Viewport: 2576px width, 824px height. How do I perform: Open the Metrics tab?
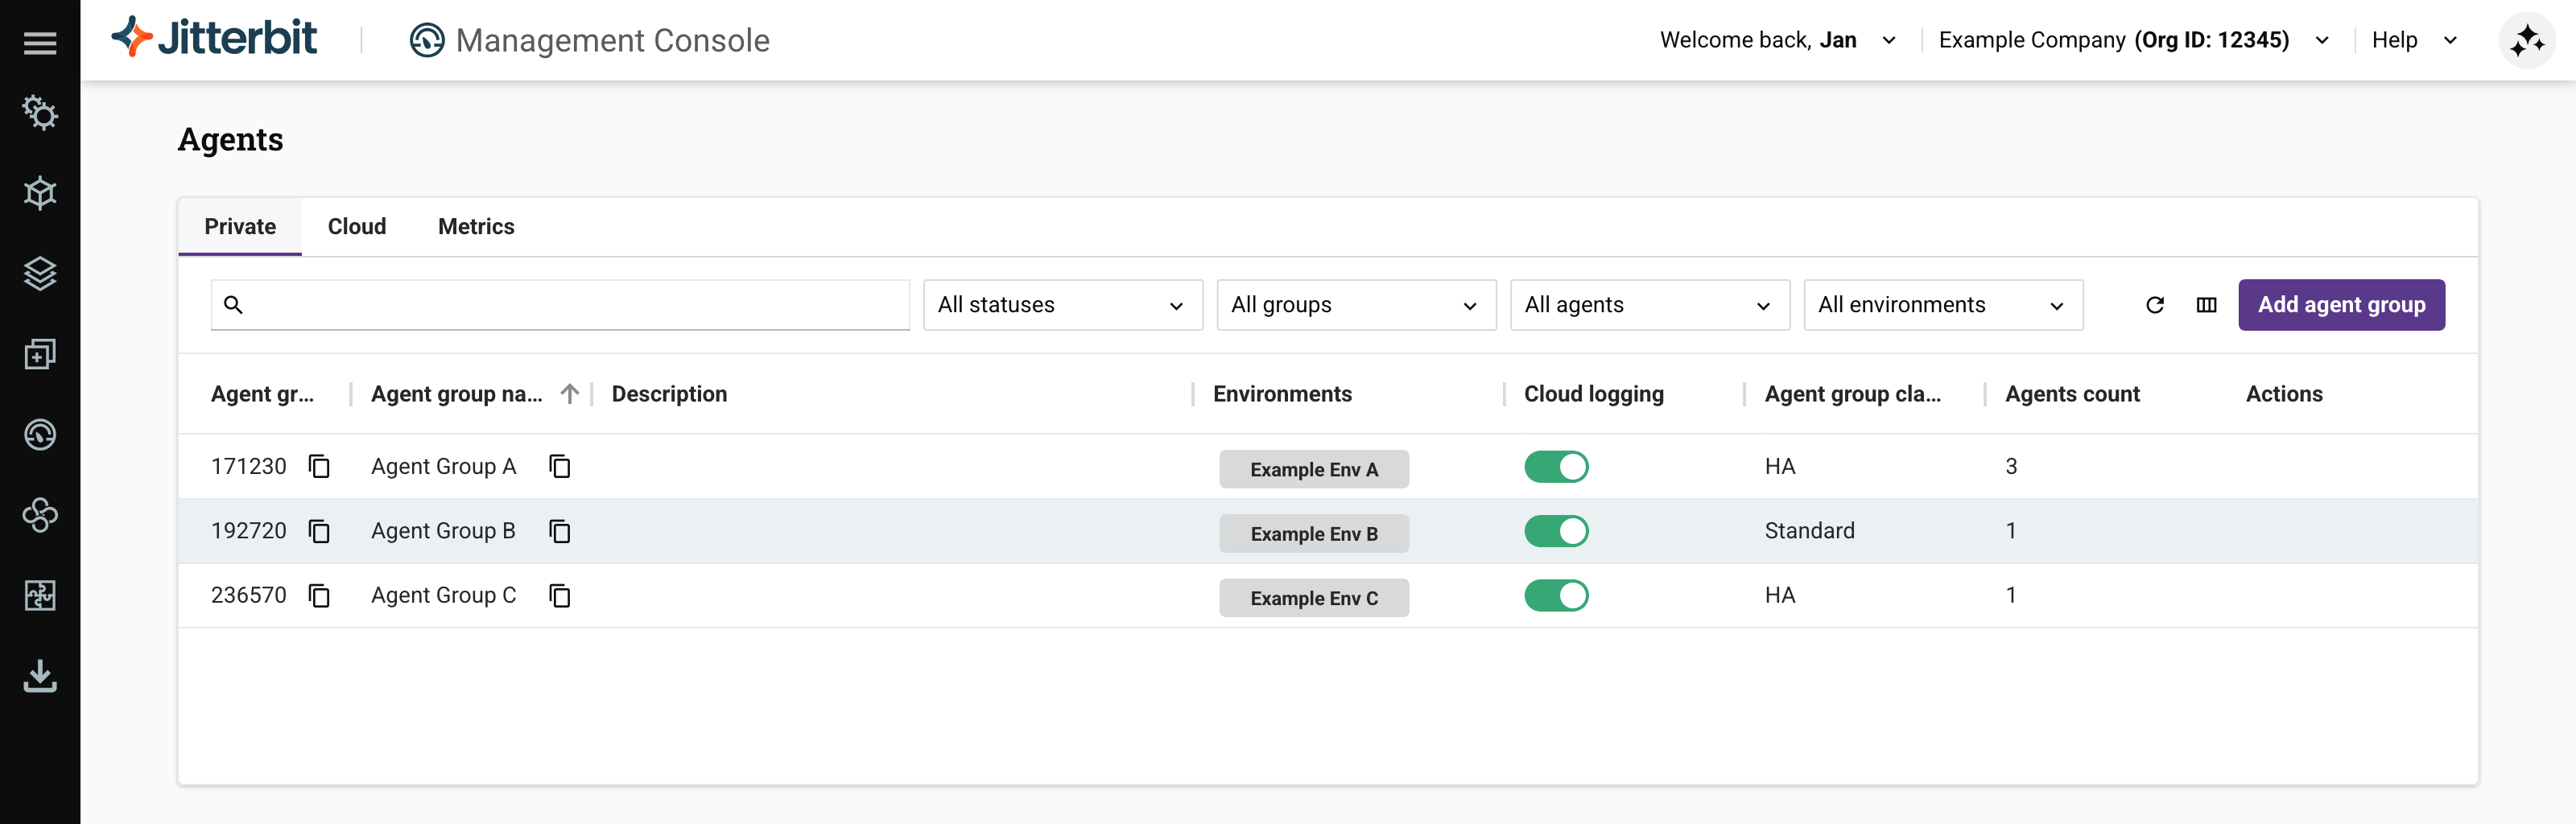(476, 227)
